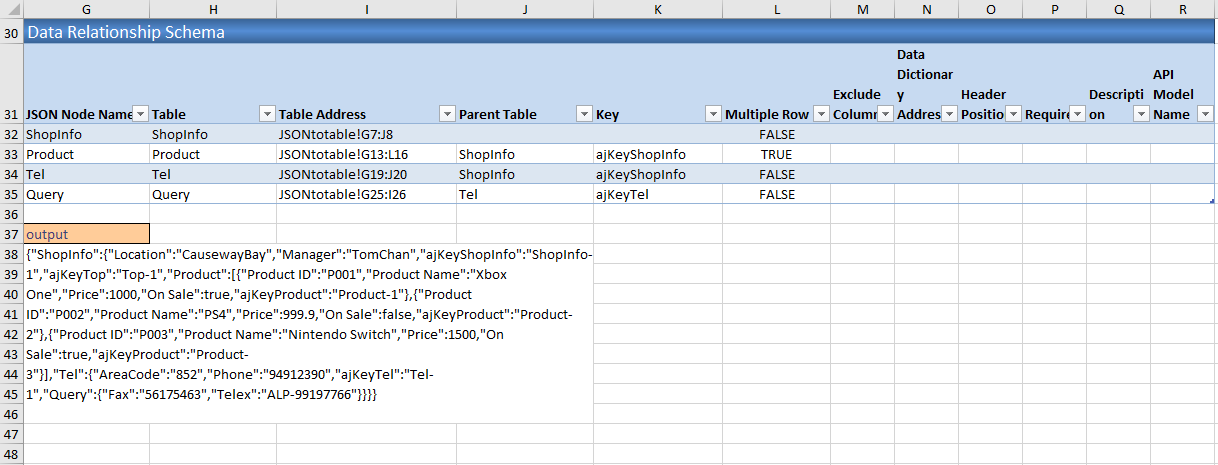
Task: Open the Description column filter dropdown
Action: pos(1140,114)
